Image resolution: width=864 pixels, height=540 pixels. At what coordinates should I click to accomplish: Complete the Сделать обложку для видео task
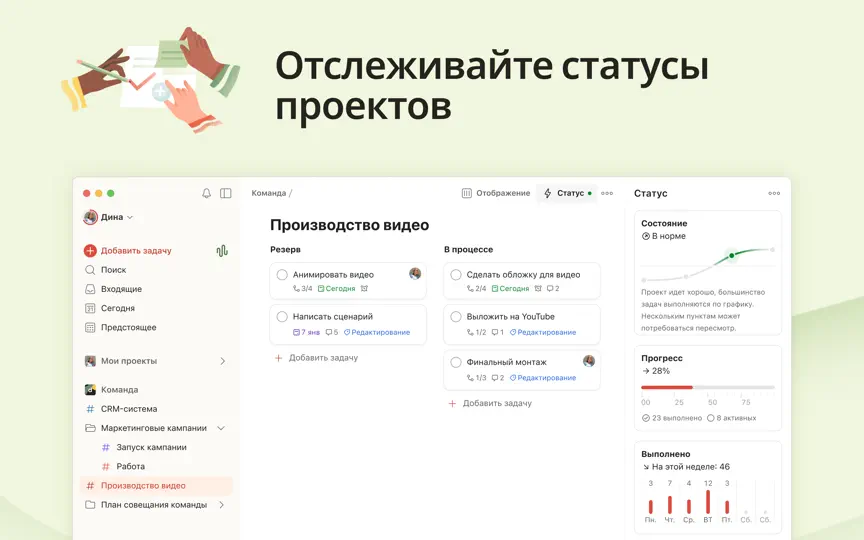tap(456, 274)
